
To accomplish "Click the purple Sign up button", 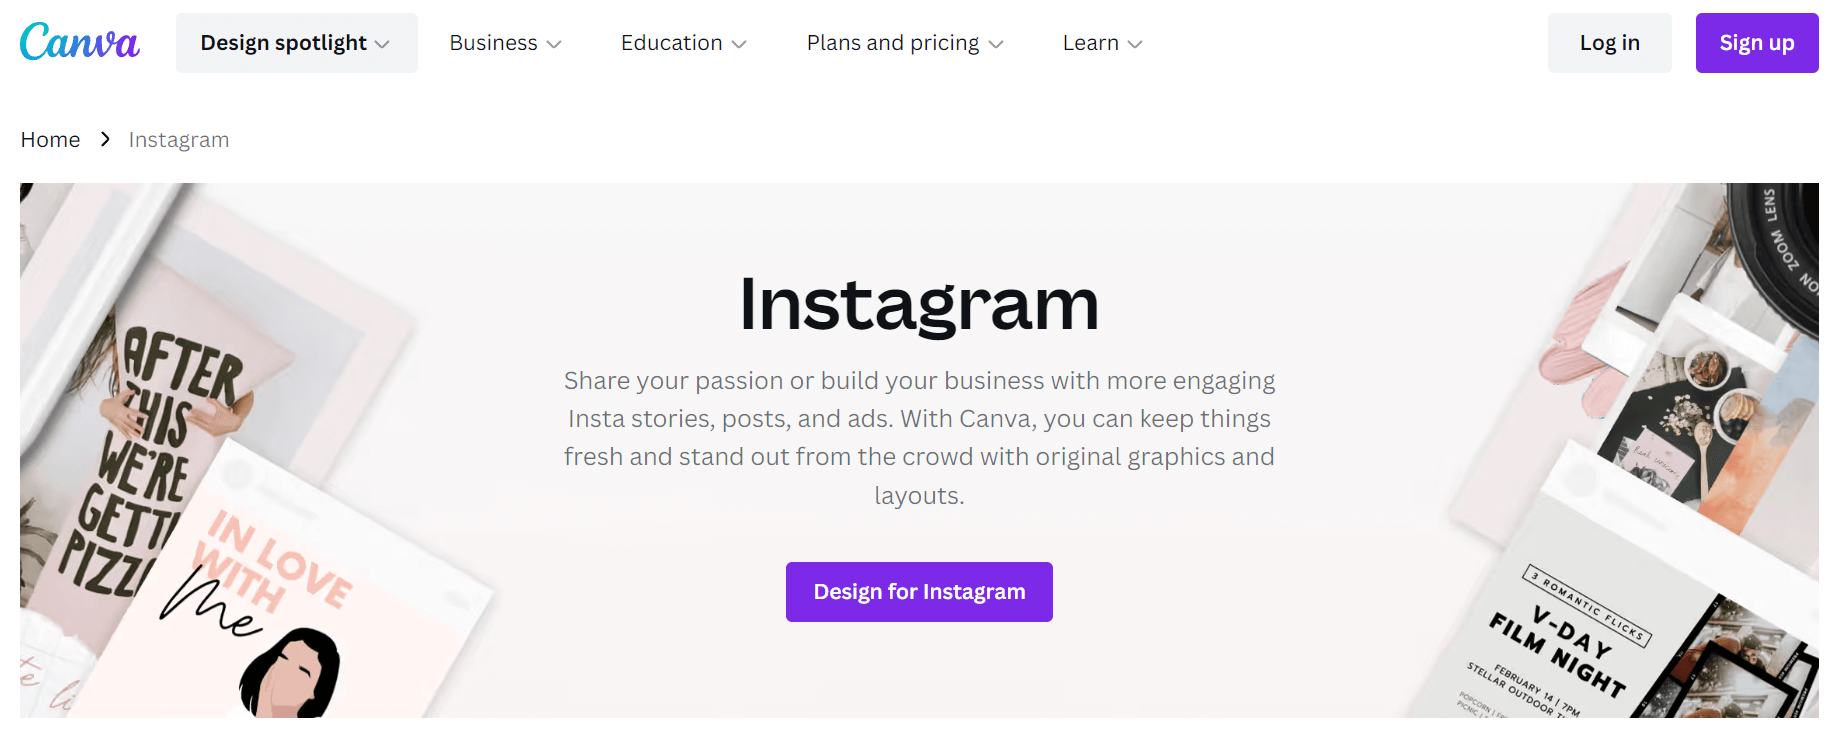I will (1756, 43).
